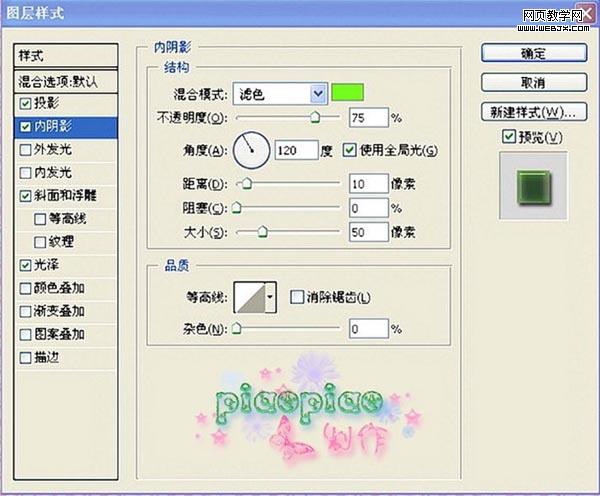Image resolution: width=600 pixels, height=496 pixels.
Task: Click the angle dial control
Action: tap(251, 150)
